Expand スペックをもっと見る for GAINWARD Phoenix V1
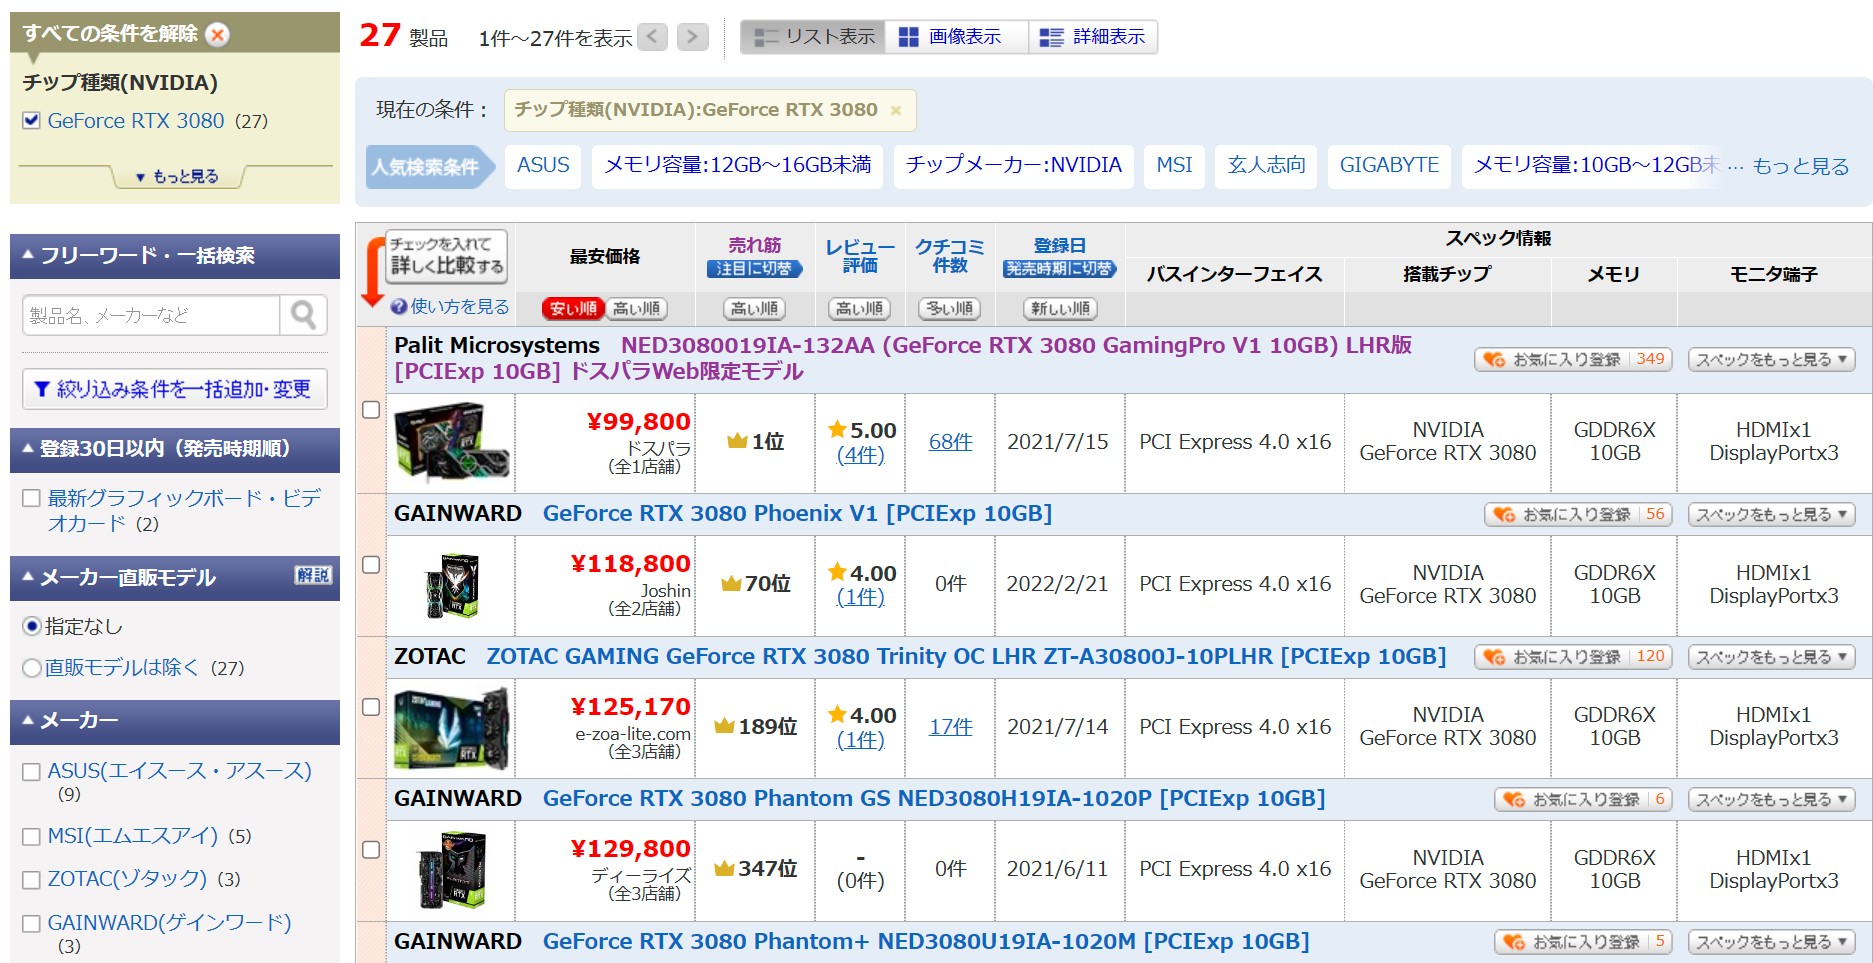Screen dimensions: 1873x963 tap(1771, 515)
